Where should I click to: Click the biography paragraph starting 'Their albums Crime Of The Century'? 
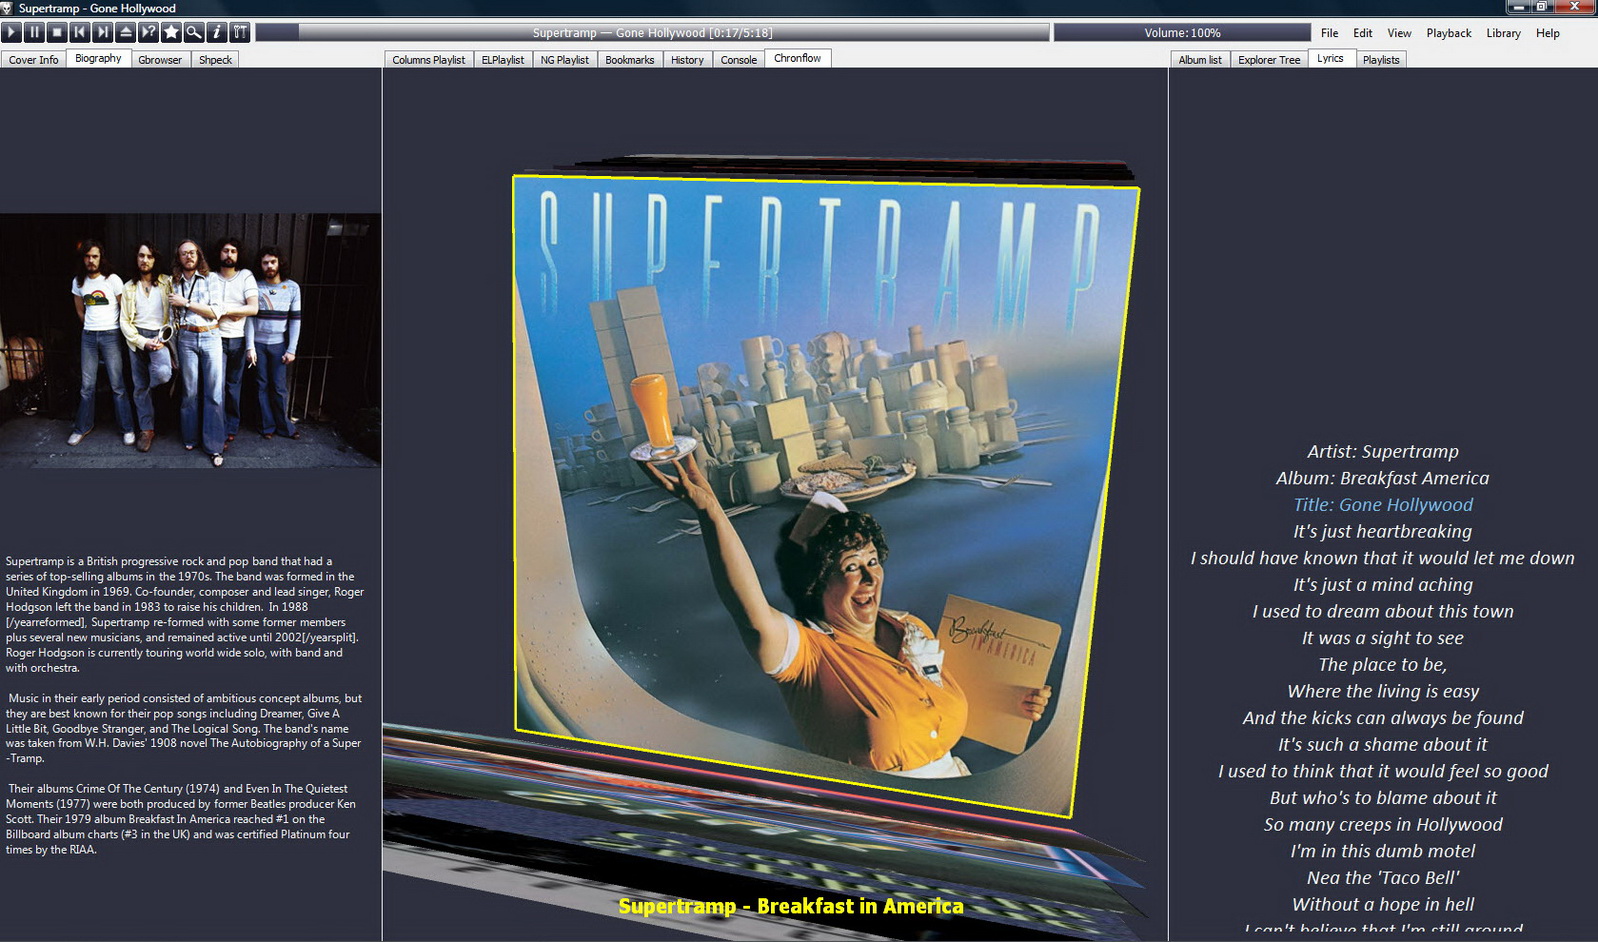pos(181,819)
